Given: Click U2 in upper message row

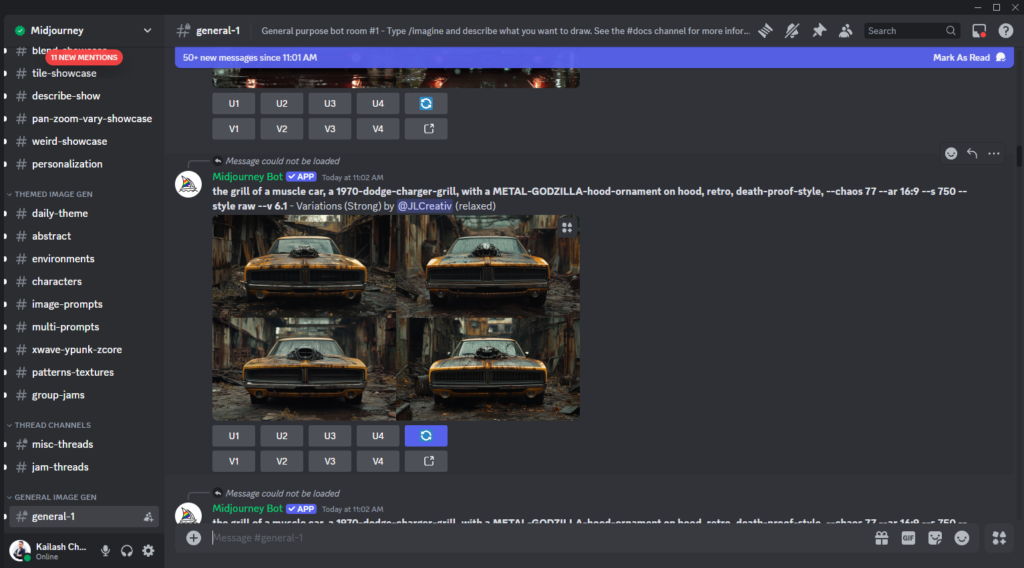Looking at the screenshot, I should (x=281, y=103).
